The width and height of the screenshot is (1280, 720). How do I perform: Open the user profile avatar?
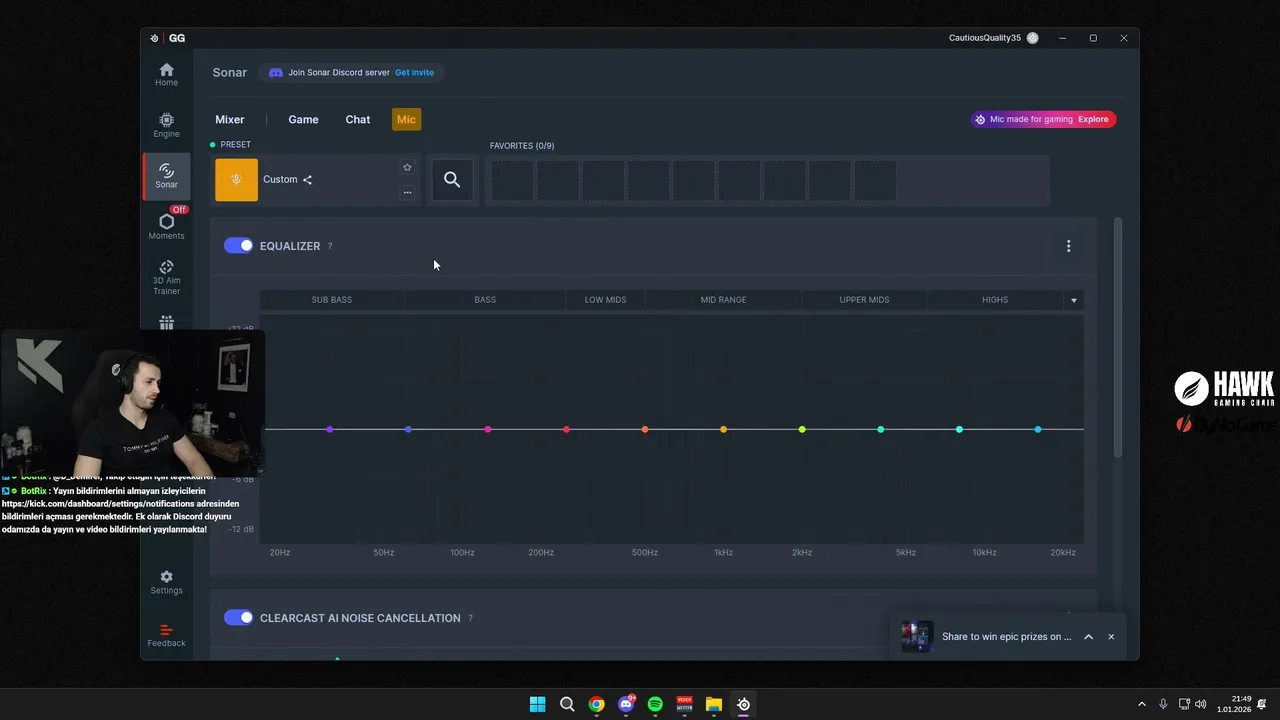(1032, 38)
